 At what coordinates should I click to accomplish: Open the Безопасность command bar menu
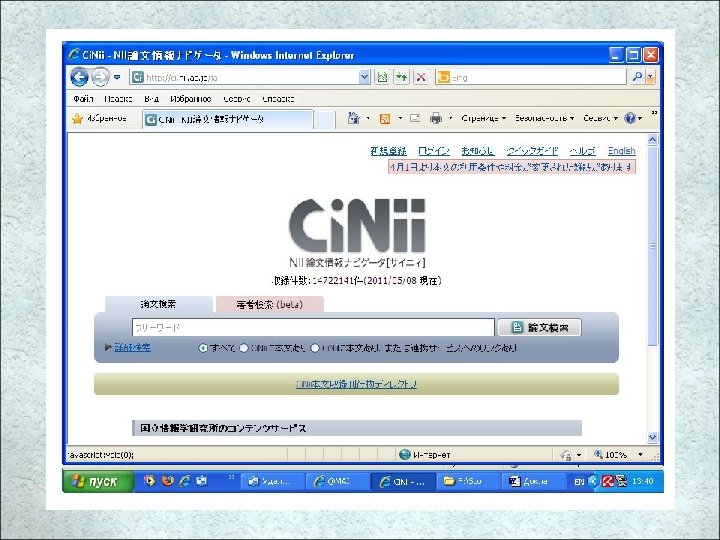click(x=545, y=118)
